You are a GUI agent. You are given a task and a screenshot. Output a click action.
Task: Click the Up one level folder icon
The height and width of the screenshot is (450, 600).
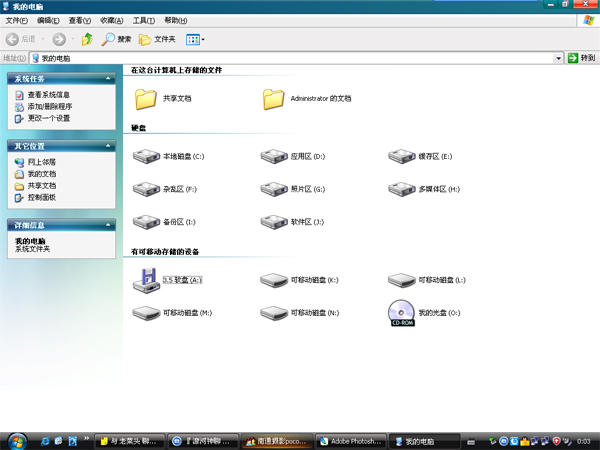click(x=87, y=39)
